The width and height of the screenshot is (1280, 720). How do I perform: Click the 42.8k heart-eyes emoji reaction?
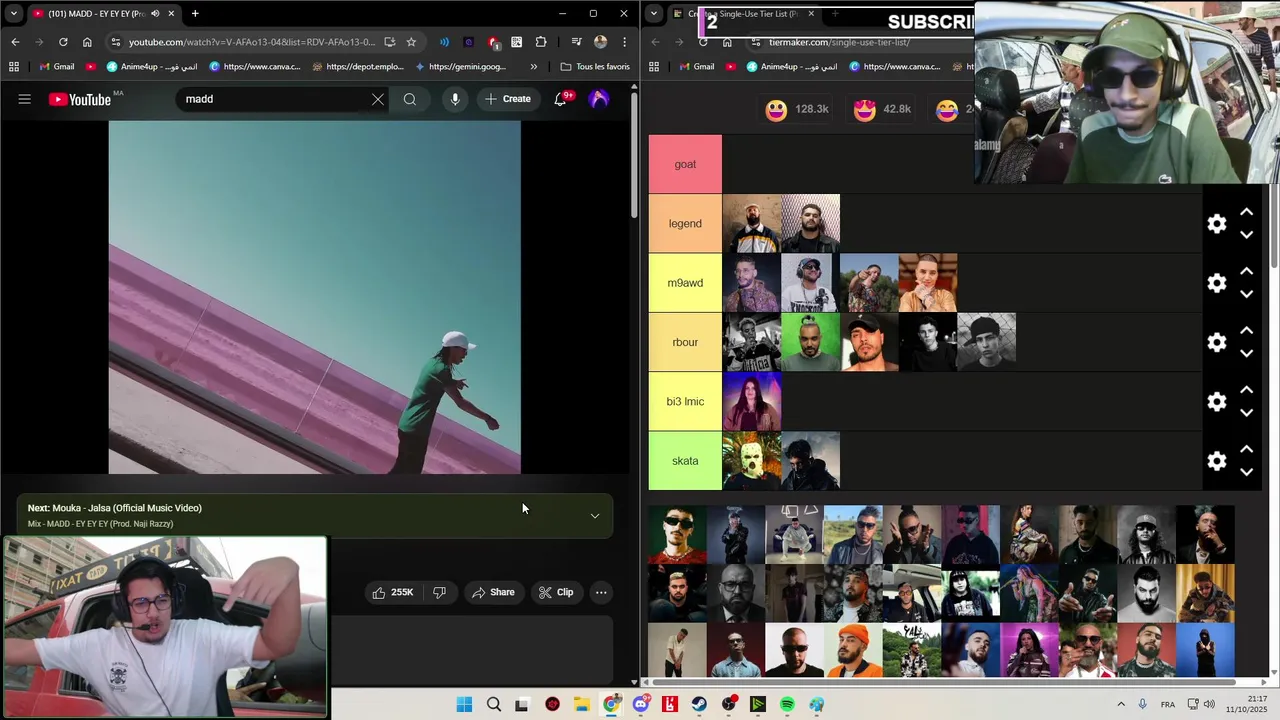pos(883,109)
